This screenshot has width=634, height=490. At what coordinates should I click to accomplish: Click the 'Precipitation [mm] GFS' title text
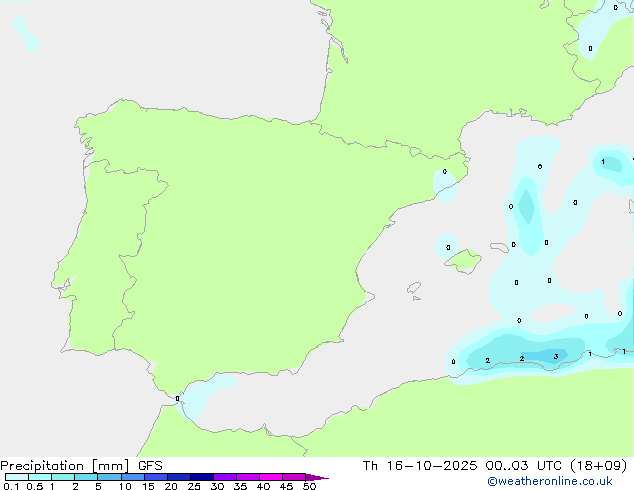(x=81, y=466)
